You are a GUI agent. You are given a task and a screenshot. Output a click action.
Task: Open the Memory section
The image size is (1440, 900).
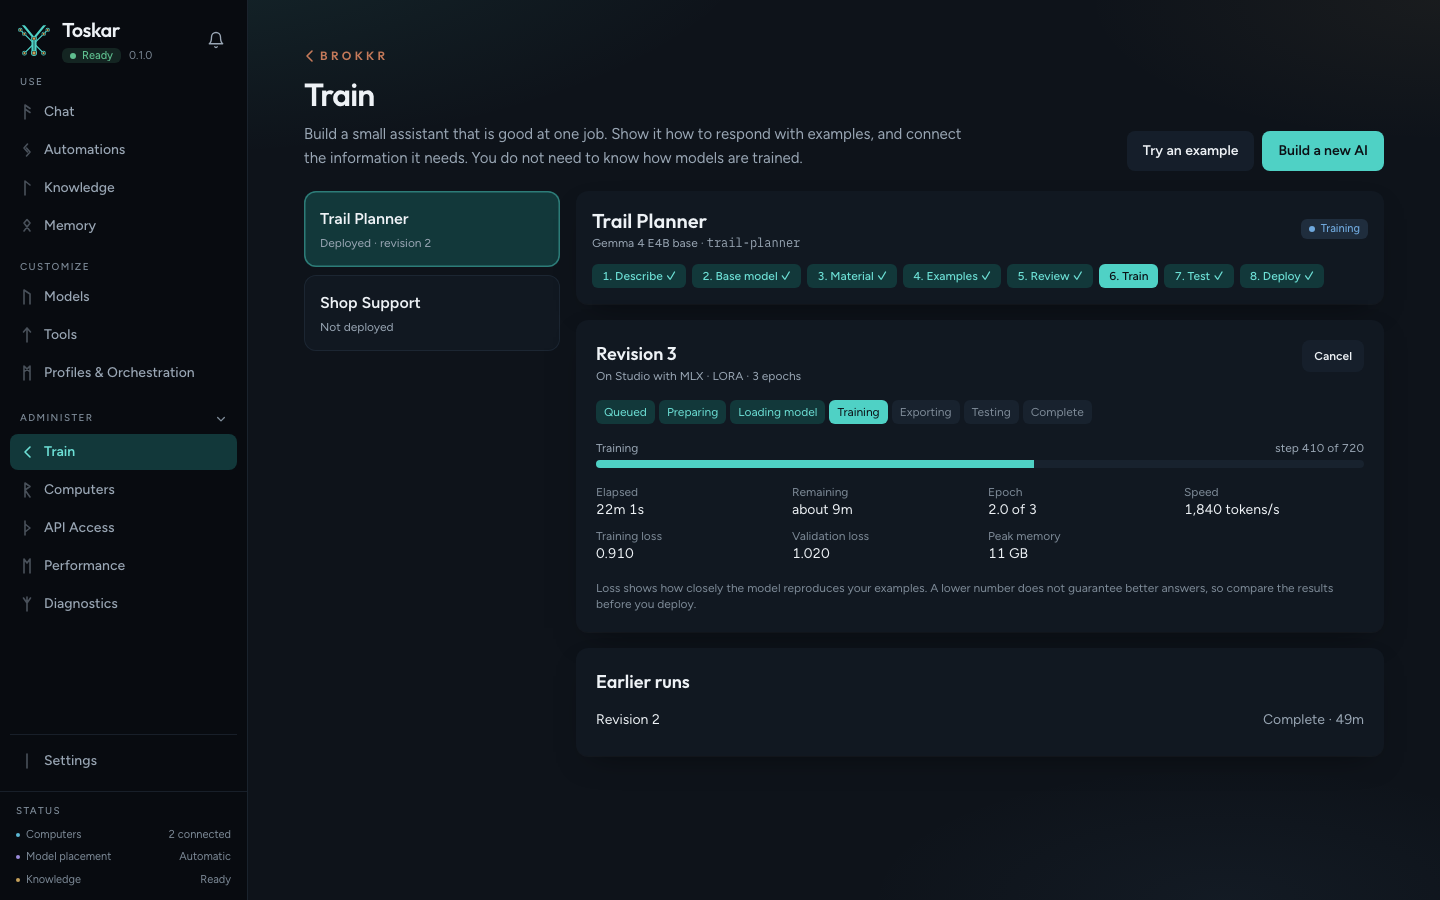(x=123, y=226)
